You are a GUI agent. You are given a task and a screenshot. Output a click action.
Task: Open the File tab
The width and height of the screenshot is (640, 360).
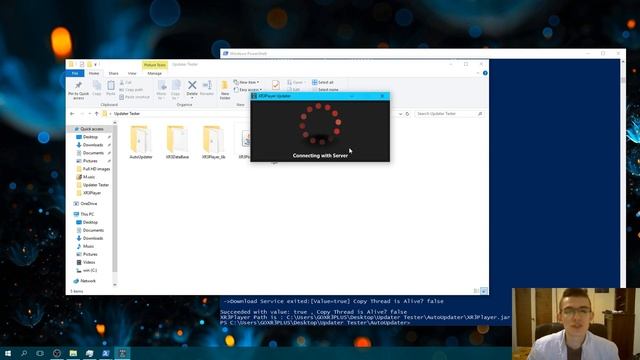tap(75, 73)
